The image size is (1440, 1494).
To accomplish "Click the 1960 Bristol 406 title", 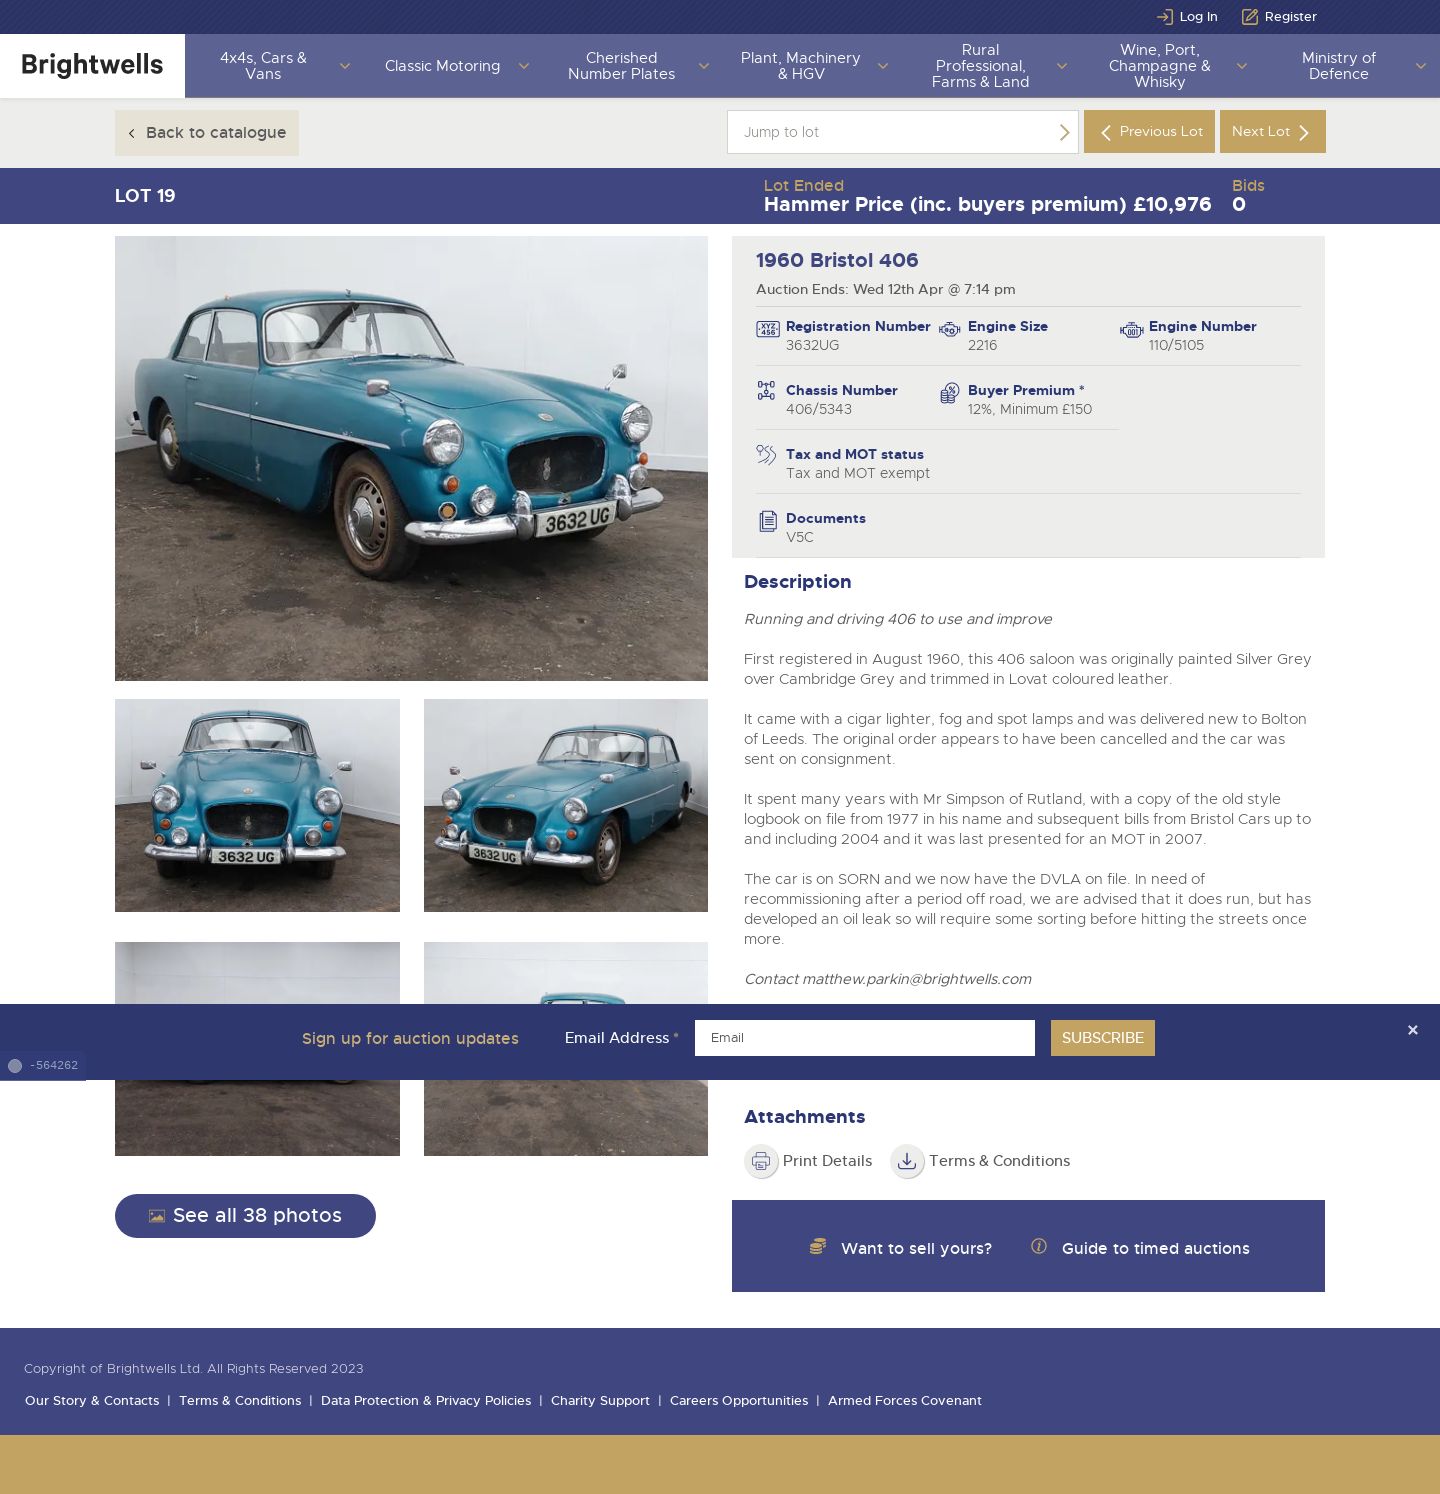I will tap(837, 260).
